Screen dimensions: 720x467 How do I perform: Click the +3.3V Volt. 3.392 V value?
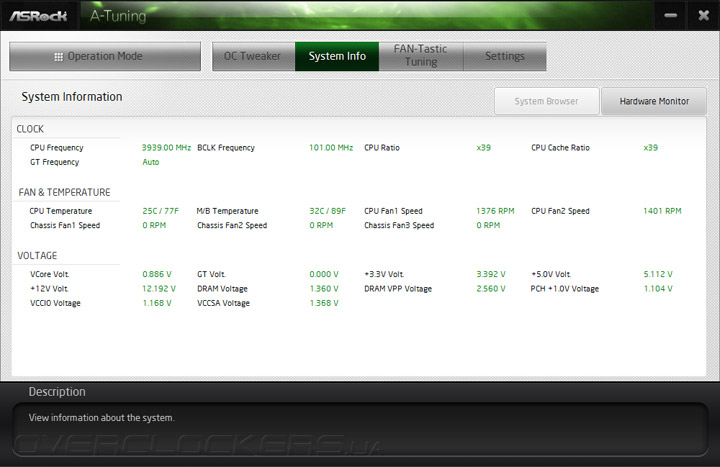(491, 274)
